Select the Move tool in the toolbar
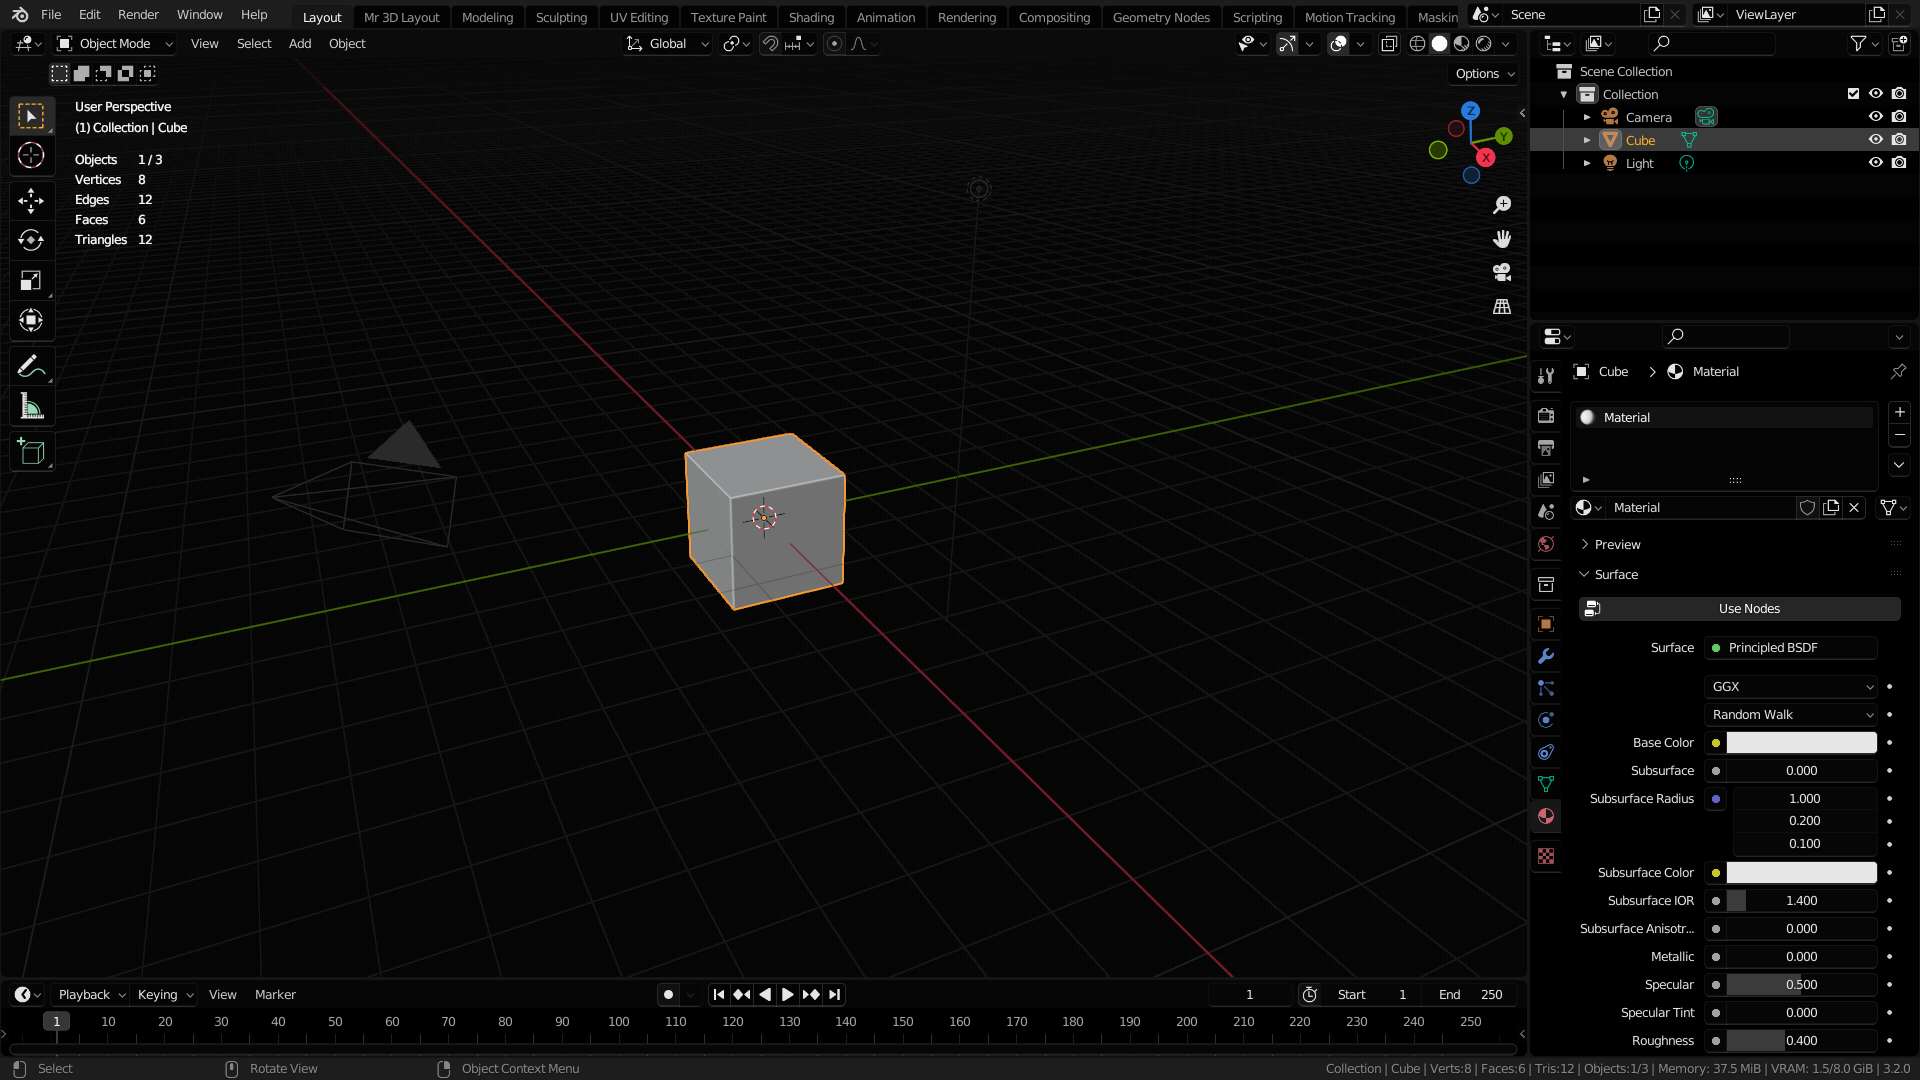Image resolution: width=1920 pixels, height=1080 pixels. coord(31,200)
